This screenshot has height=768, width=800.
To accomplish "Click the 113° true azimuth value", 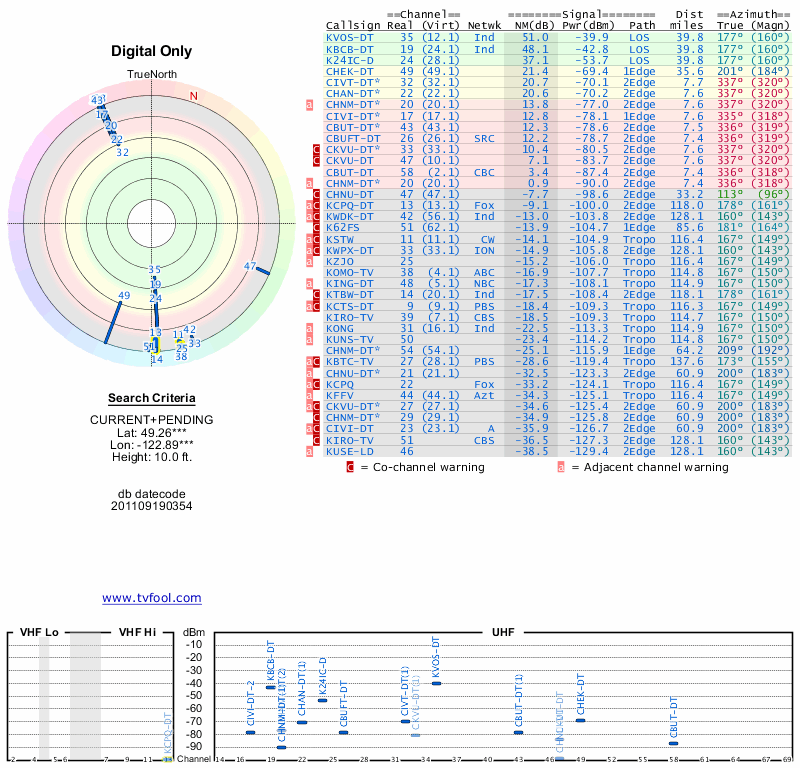I will click(730, 194).
